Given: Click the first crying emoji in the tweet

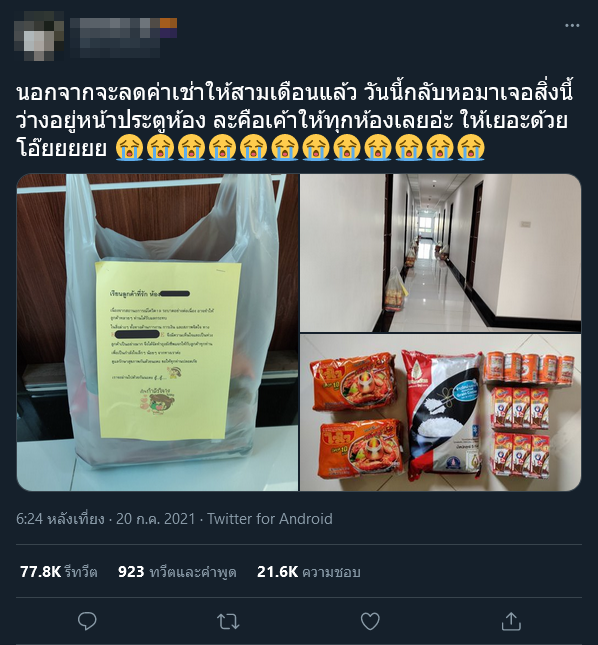Looking at the screenshot, I should 129,147.
